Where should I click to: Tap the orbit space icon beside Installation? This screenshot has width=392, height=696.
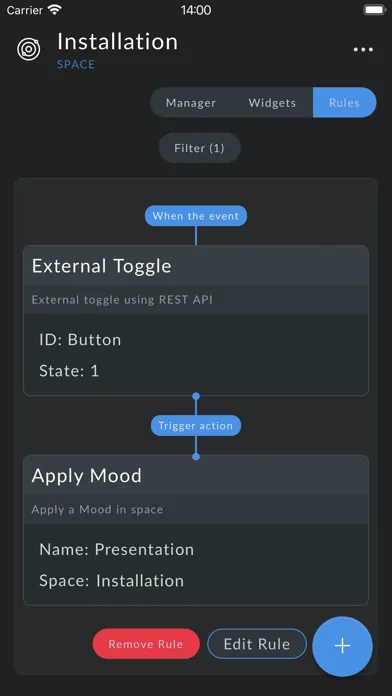(29, 49)
